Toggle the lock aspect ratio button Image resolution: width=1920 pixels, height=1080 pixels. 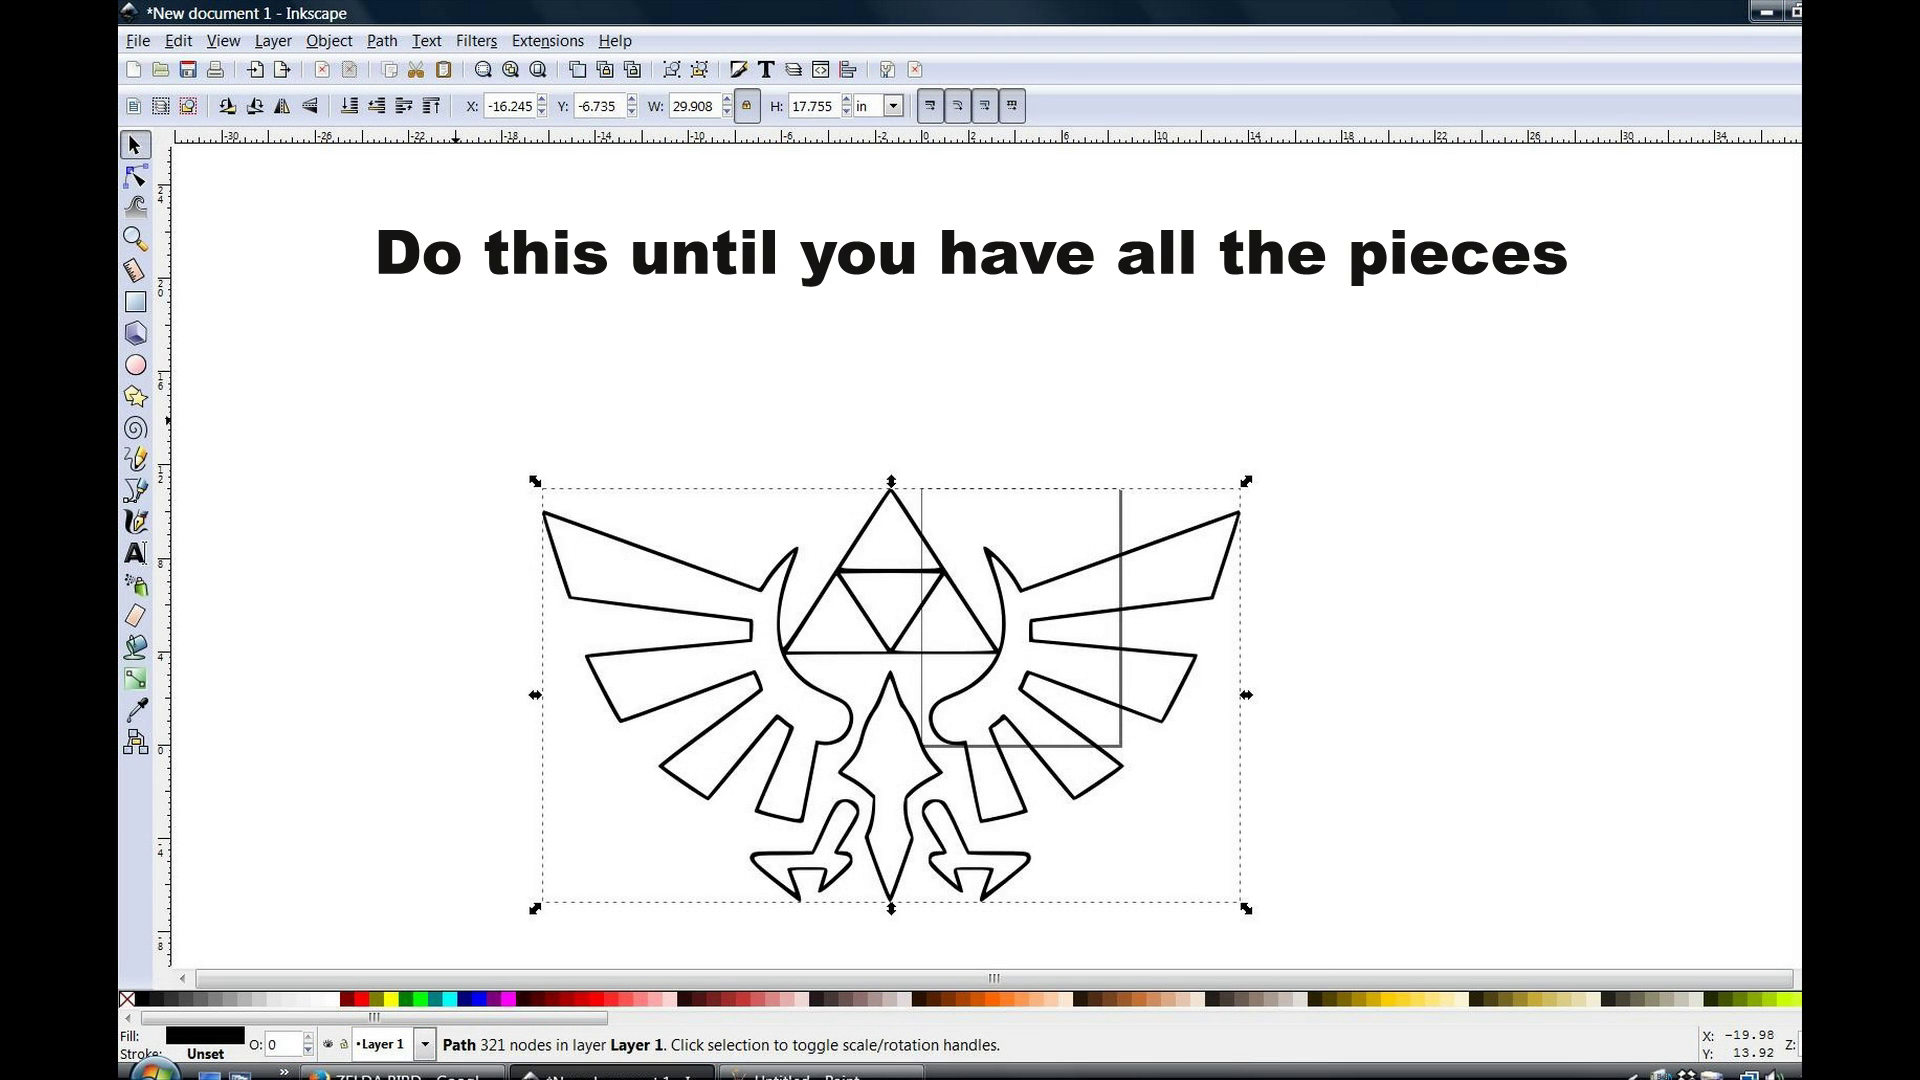(748, 105)
